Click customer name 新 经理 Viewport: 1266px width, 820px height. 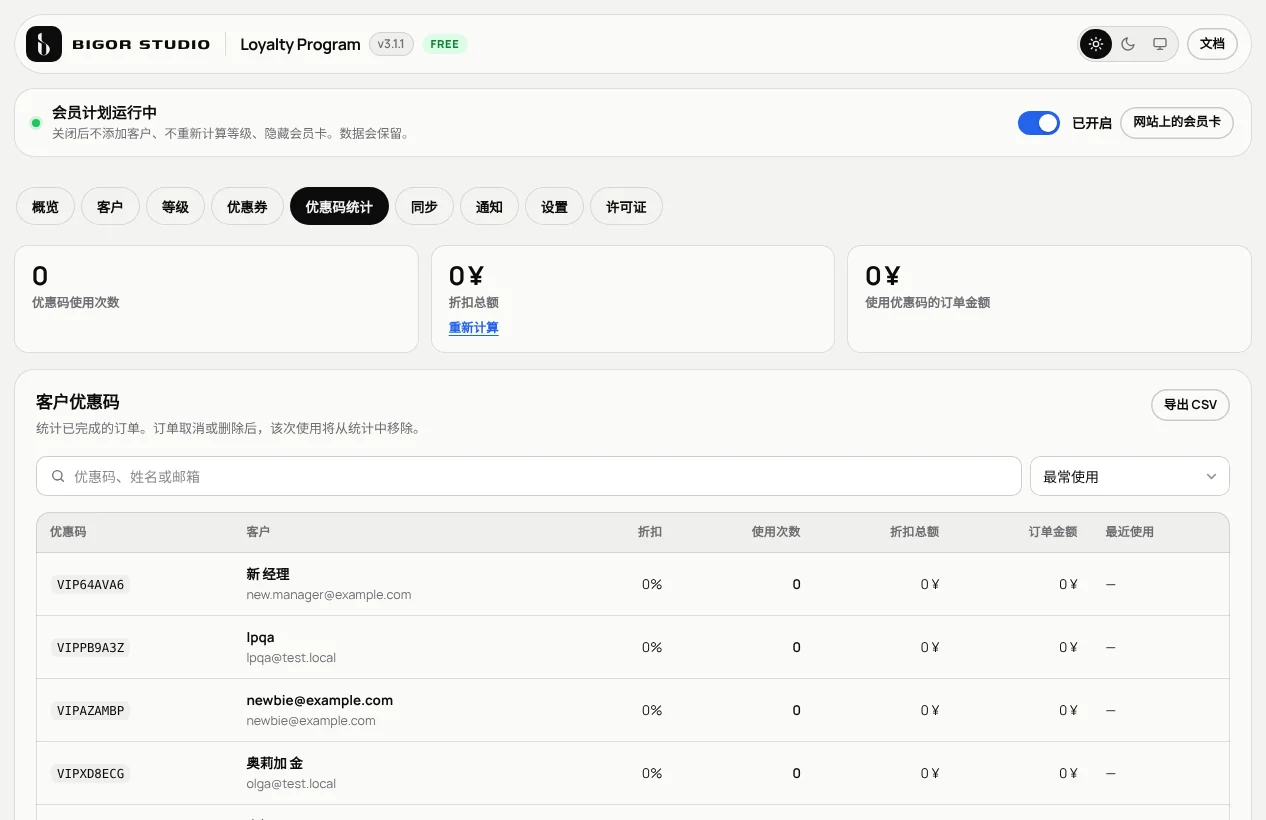click(x=268, y=574)
